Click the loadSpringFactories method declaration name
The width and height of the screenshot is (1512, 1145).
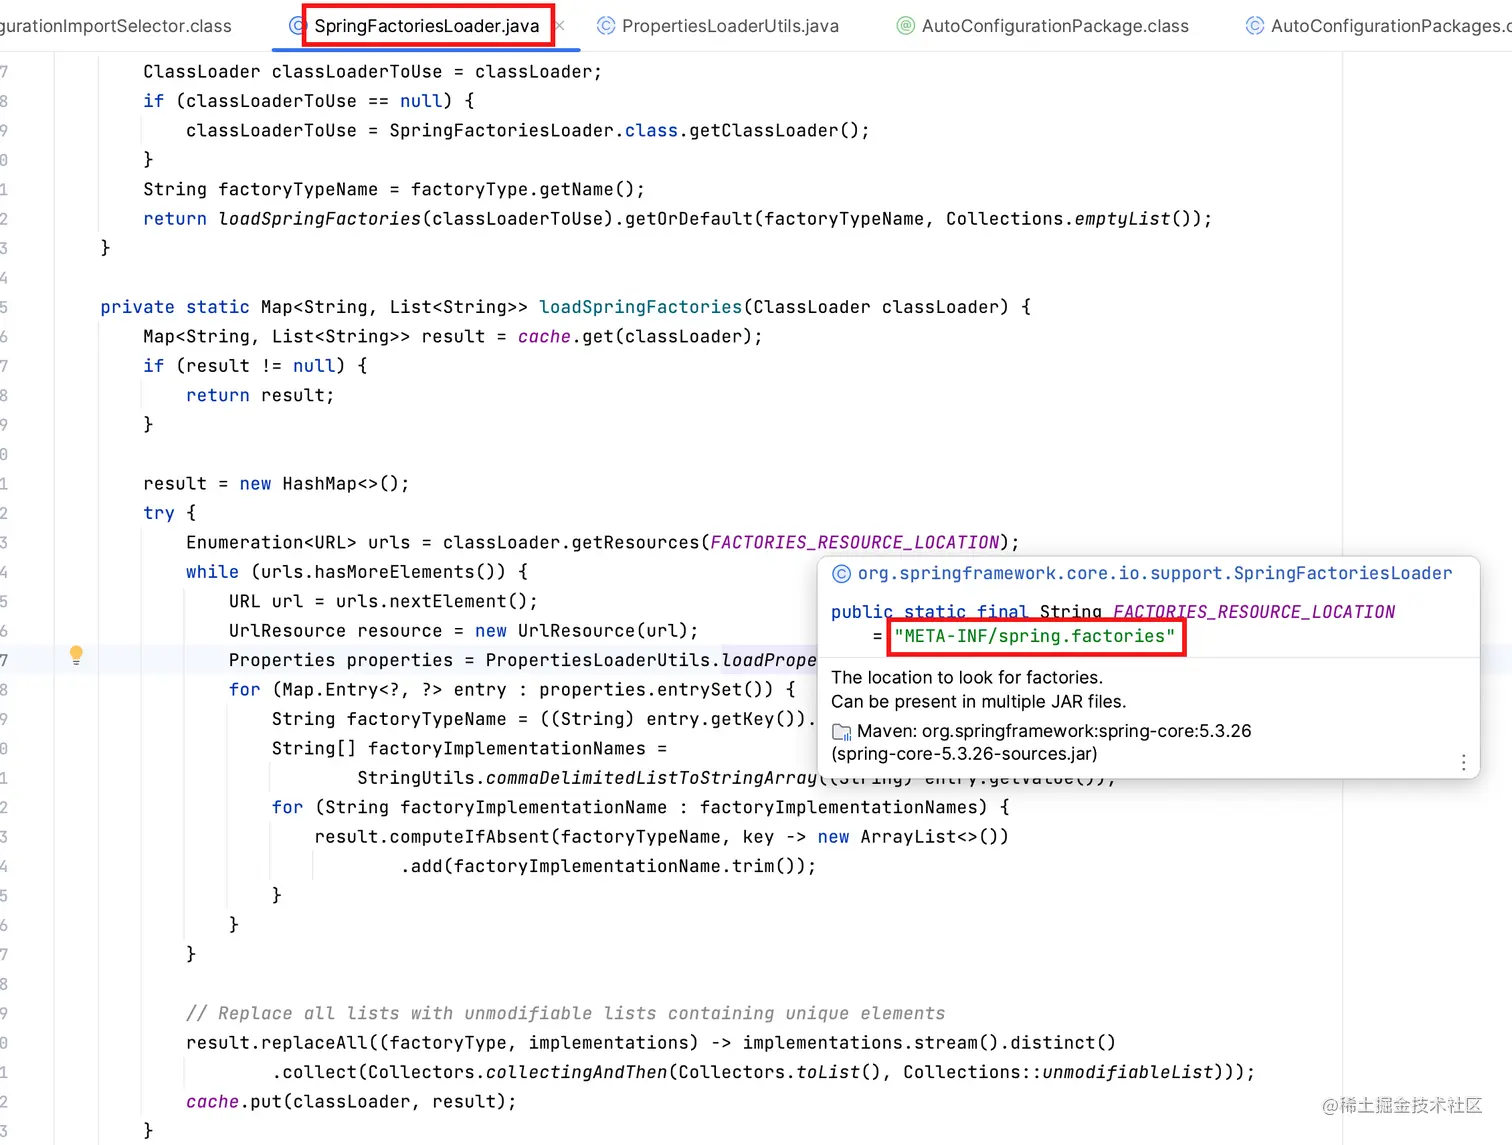point(641,308)
